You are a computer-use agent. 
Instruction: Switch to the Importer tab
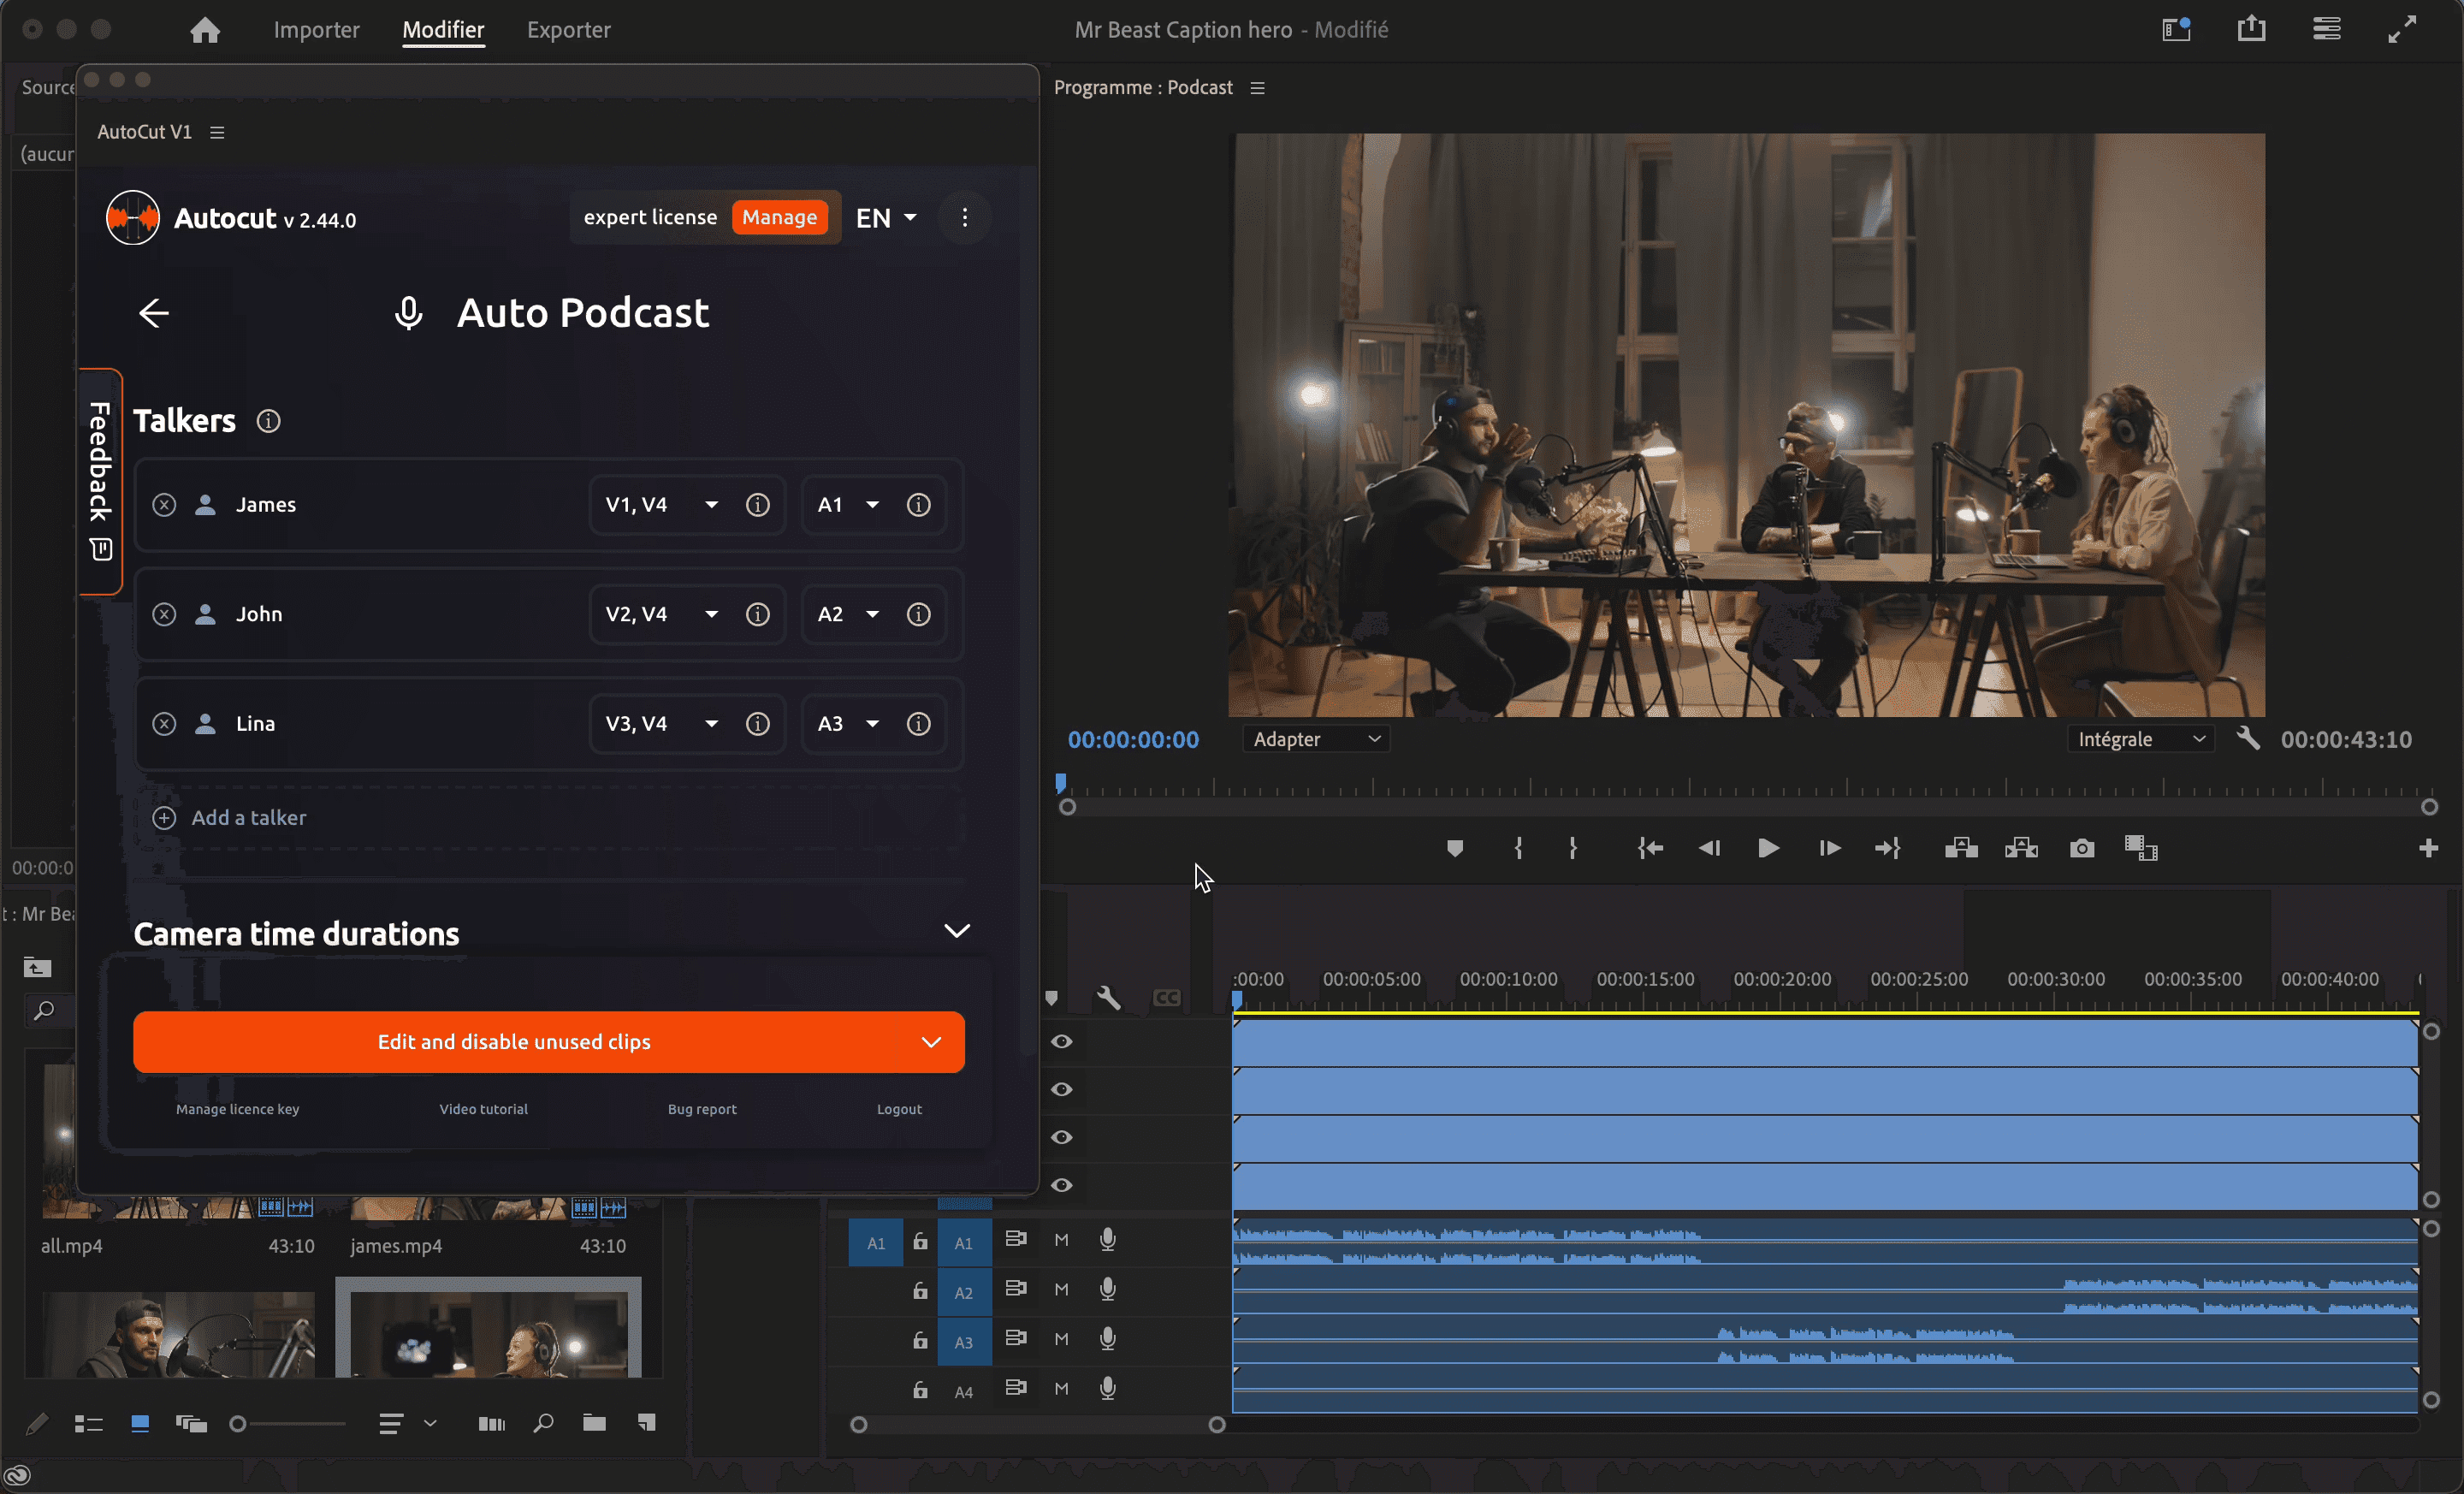(x=316, y=30)
